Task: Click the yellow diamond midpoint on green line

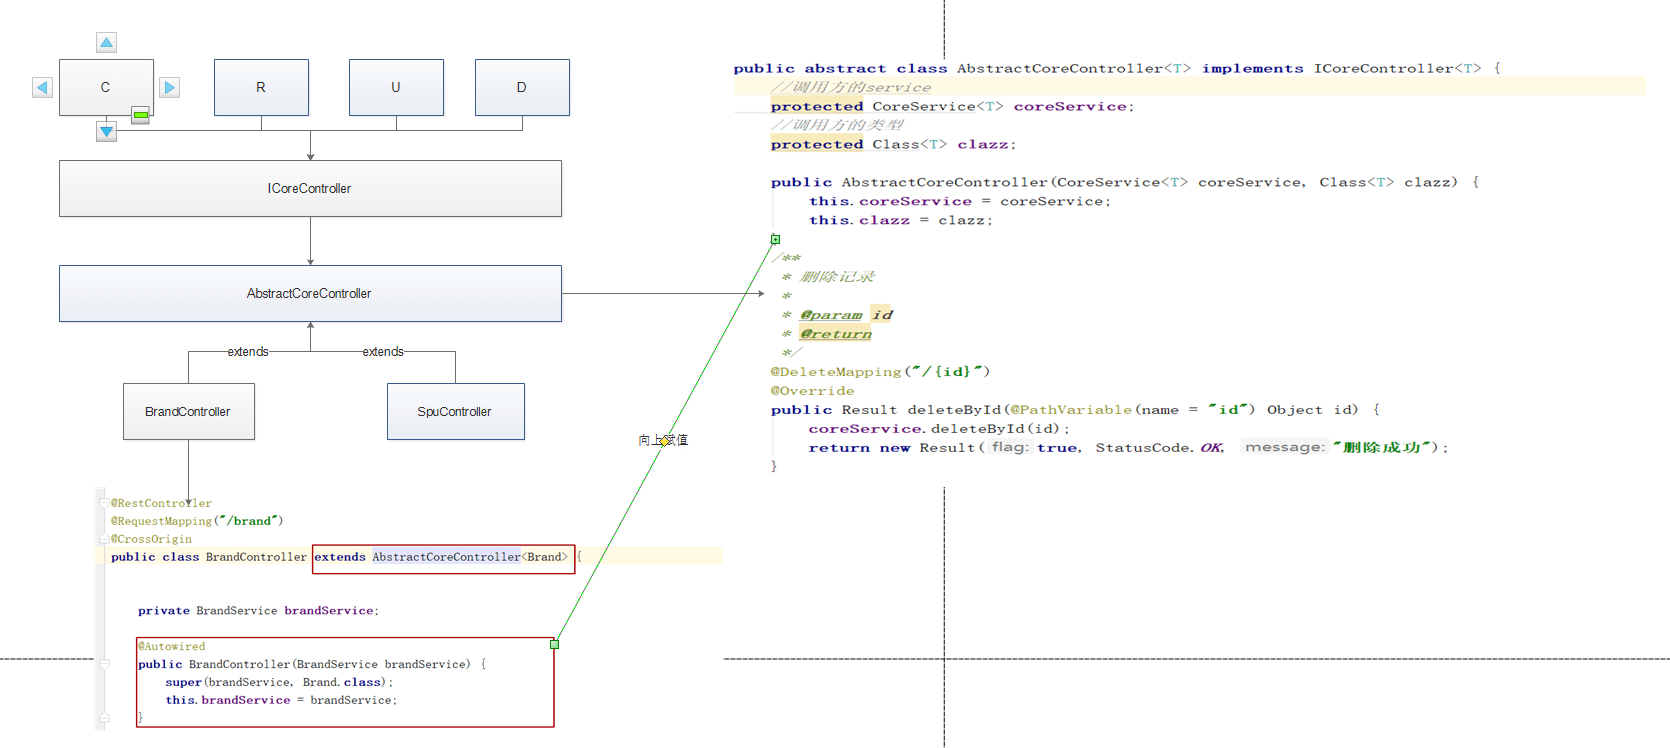Action: (x=664, y=441)
